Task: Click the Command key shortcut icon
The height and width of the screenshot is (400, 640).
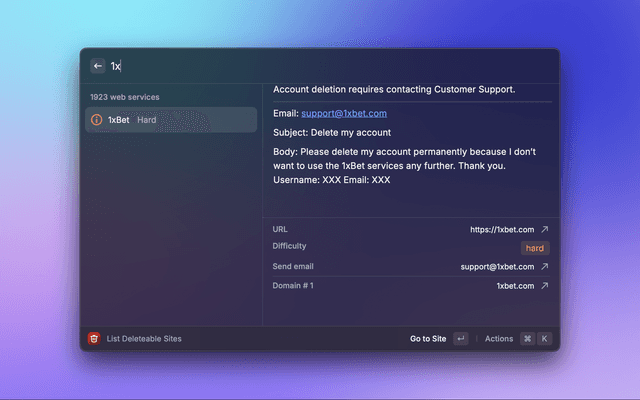Action: coord(527,339)
